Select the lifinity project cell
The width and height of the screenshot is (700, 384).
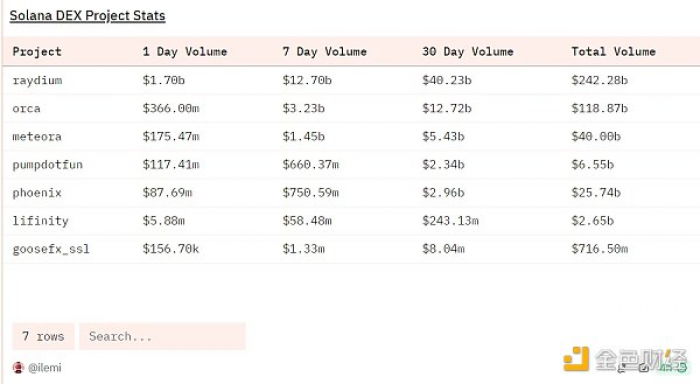(x=41, y=221)
